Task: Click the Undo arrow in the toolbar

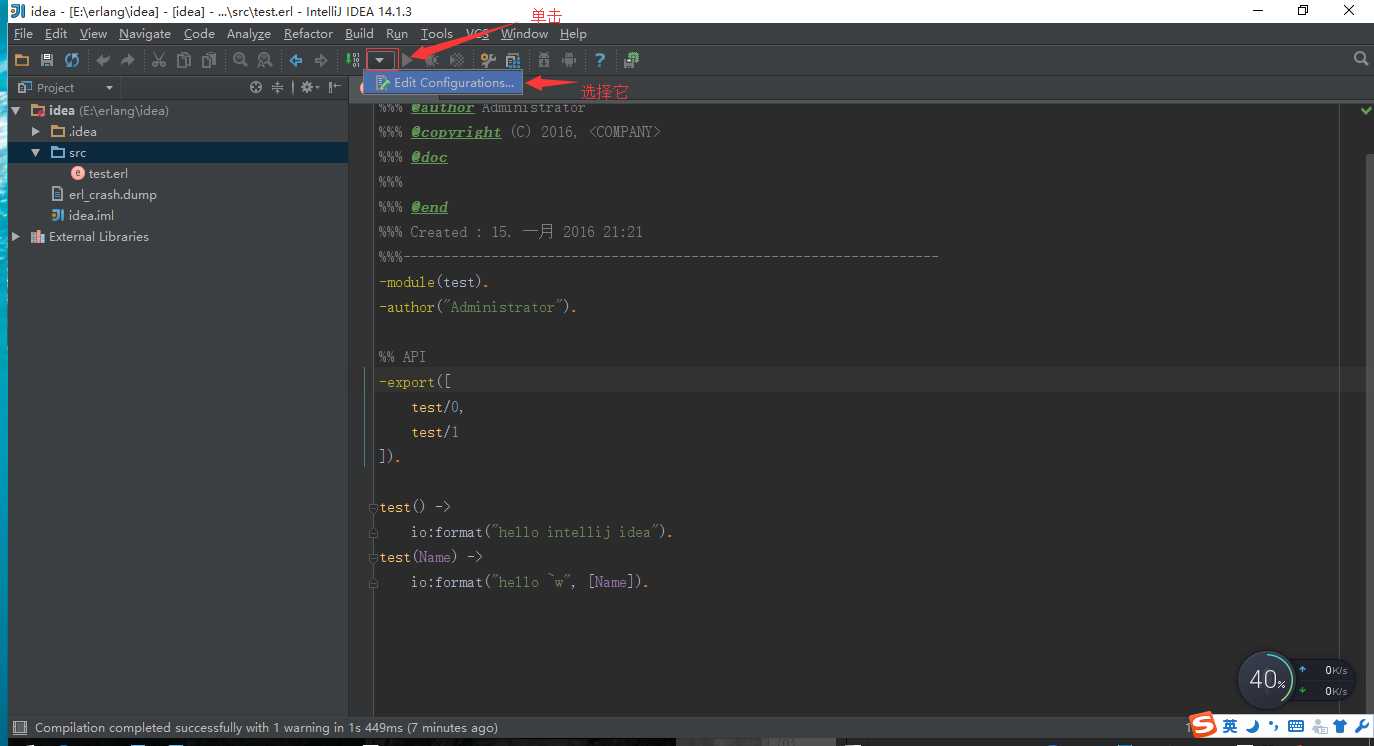Action: (102, 60)
